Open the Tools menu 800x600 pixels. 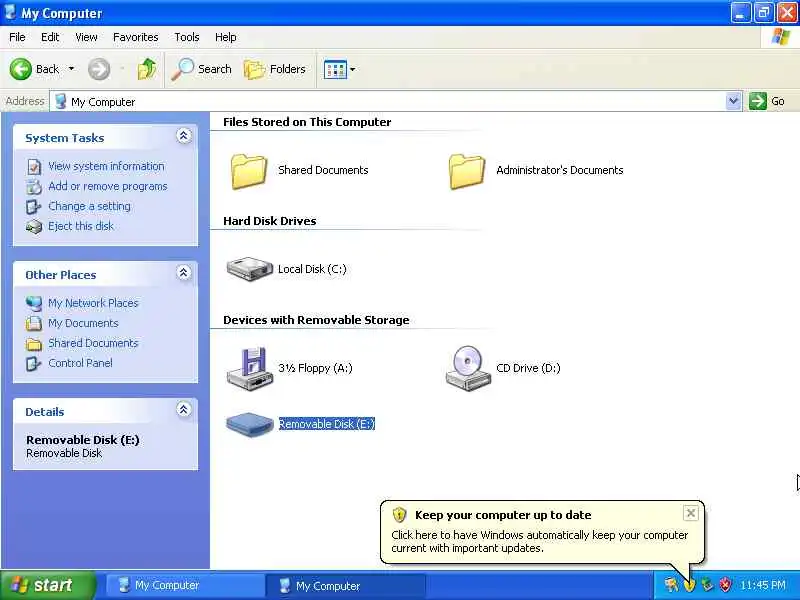187,37
